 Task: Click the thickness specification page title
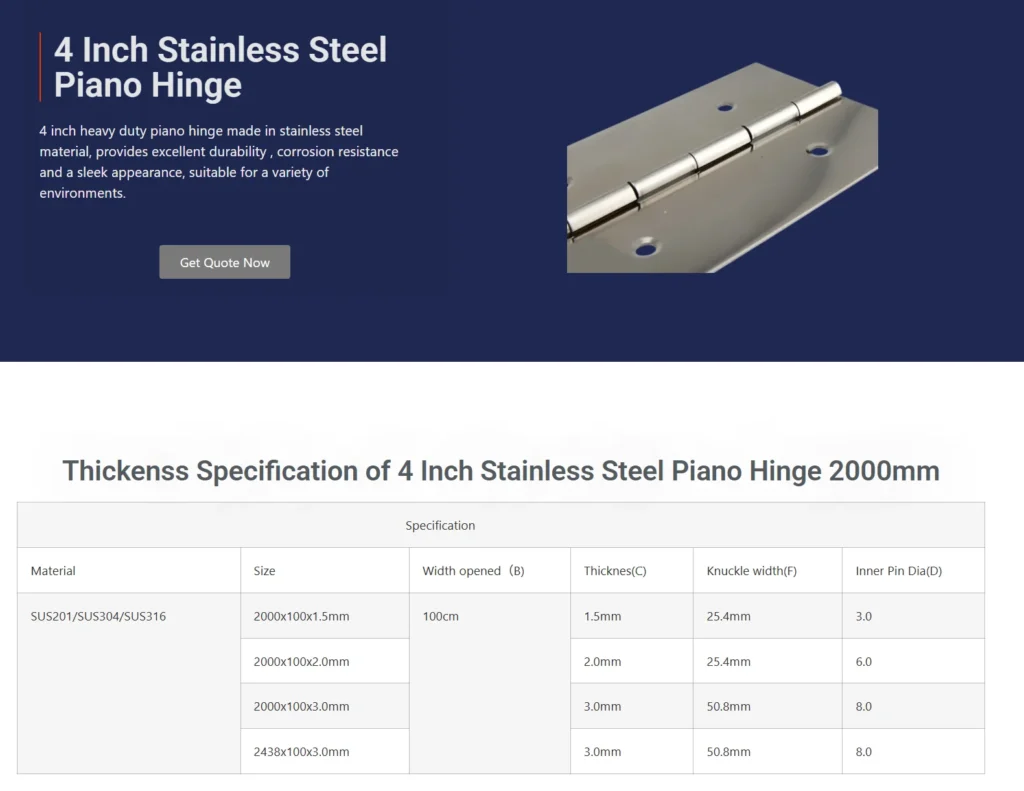501,471
